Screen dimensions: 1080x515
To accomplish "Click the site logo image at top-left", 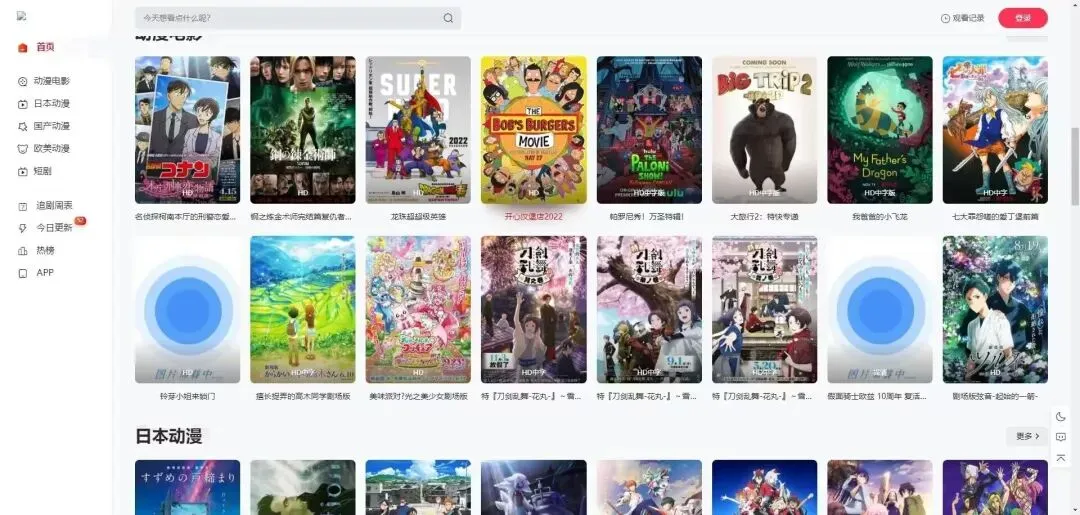I will coord(21,16).
